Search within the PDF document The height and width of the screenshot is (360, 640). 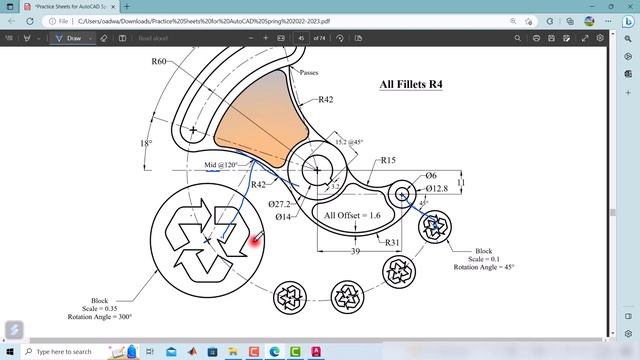[x=518, y=38]
